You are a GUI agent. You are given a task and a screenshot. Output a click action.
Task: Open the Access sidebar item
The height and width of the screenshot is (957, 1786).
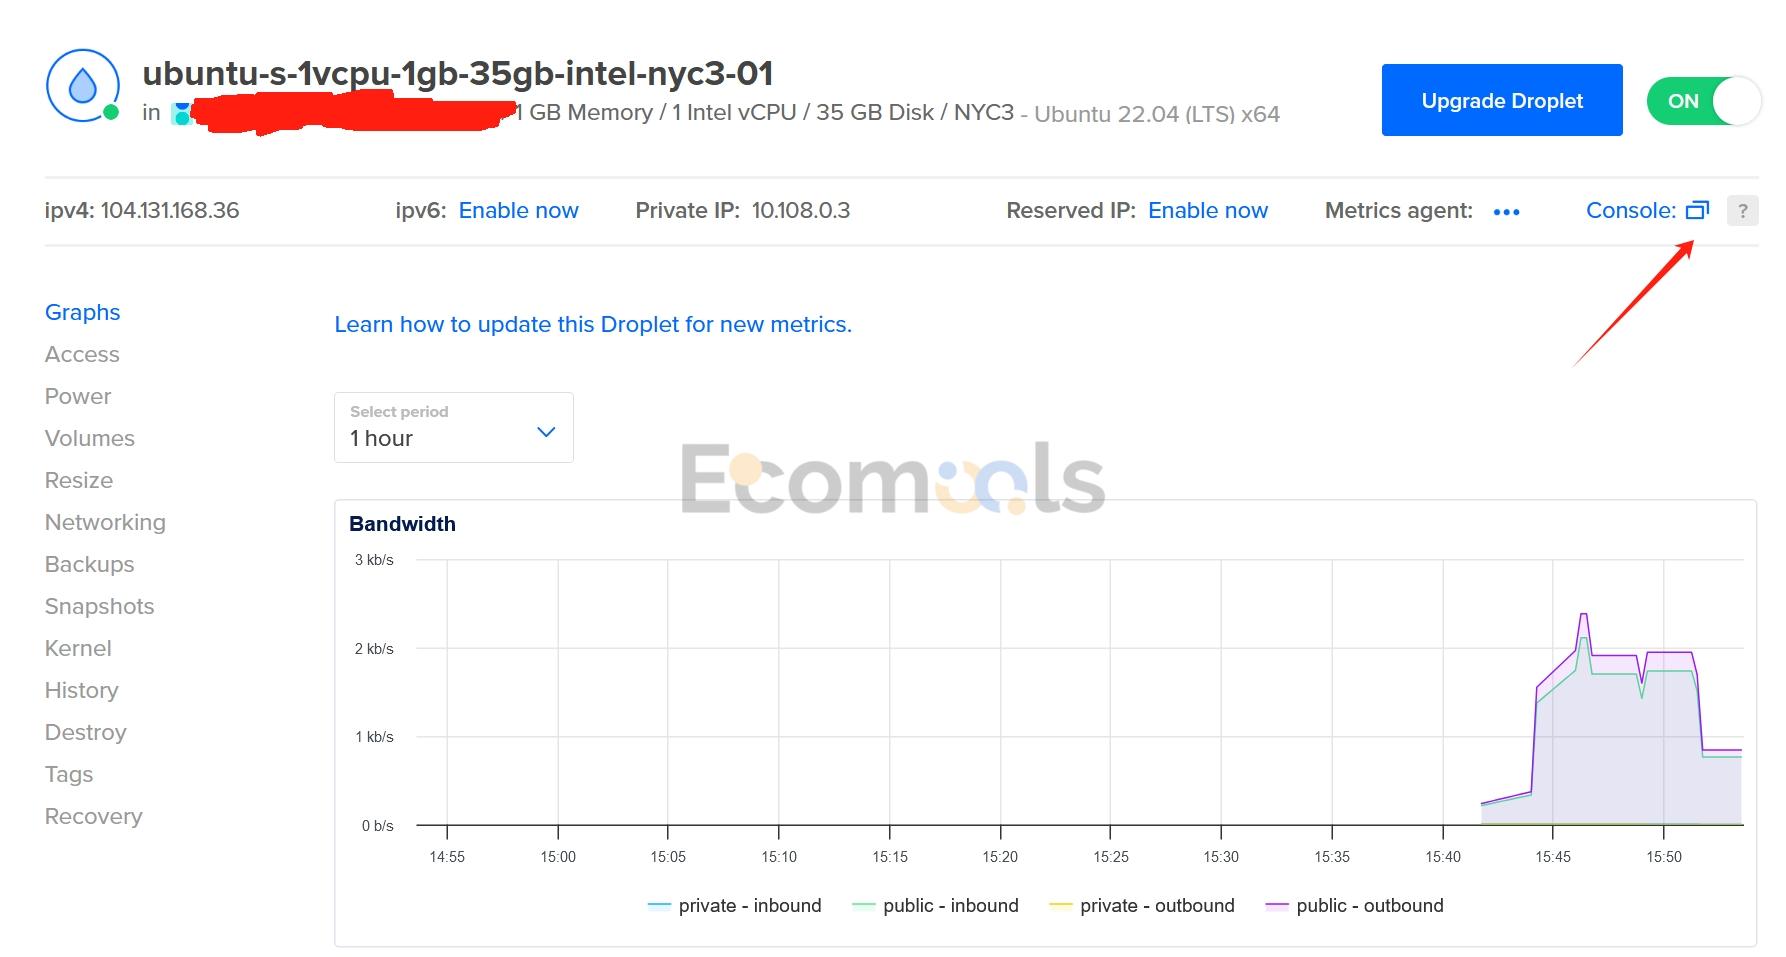[82, 354]
